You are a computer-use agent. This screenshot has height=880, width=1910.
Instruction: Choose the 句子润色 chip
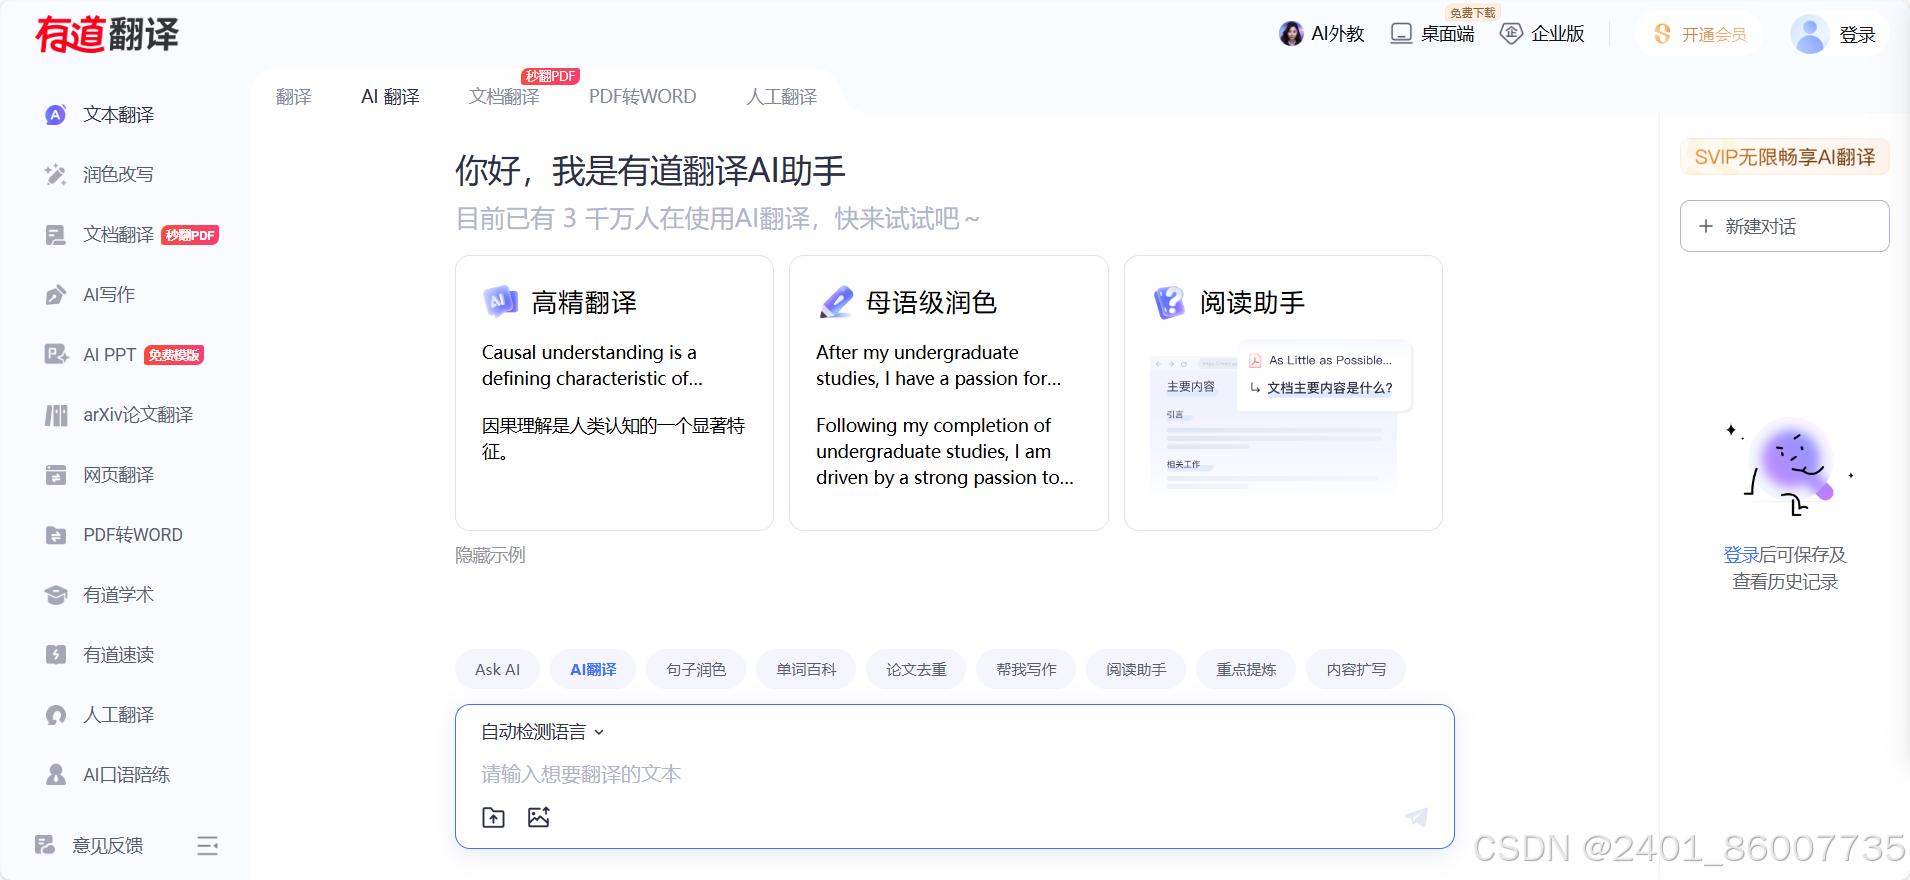696,669
